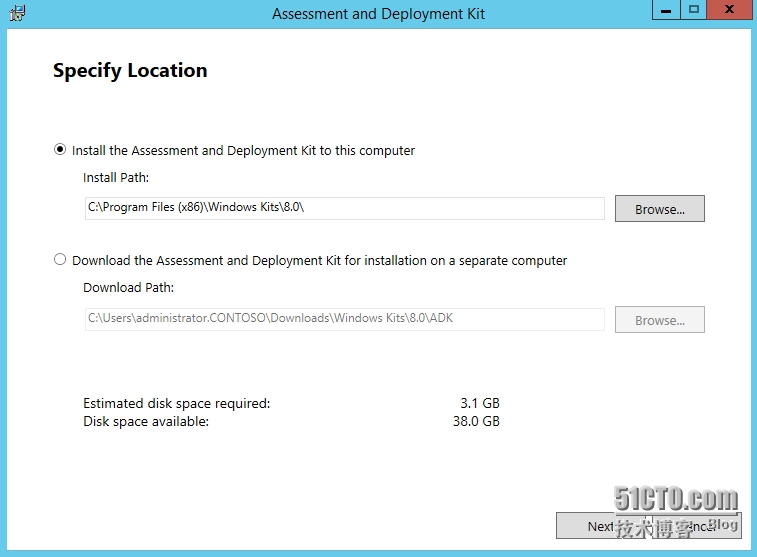Screen dimensions: 757x557
Task: Maximize the Assessment and Deployment Kit window
Action: (x=694, y=10)
